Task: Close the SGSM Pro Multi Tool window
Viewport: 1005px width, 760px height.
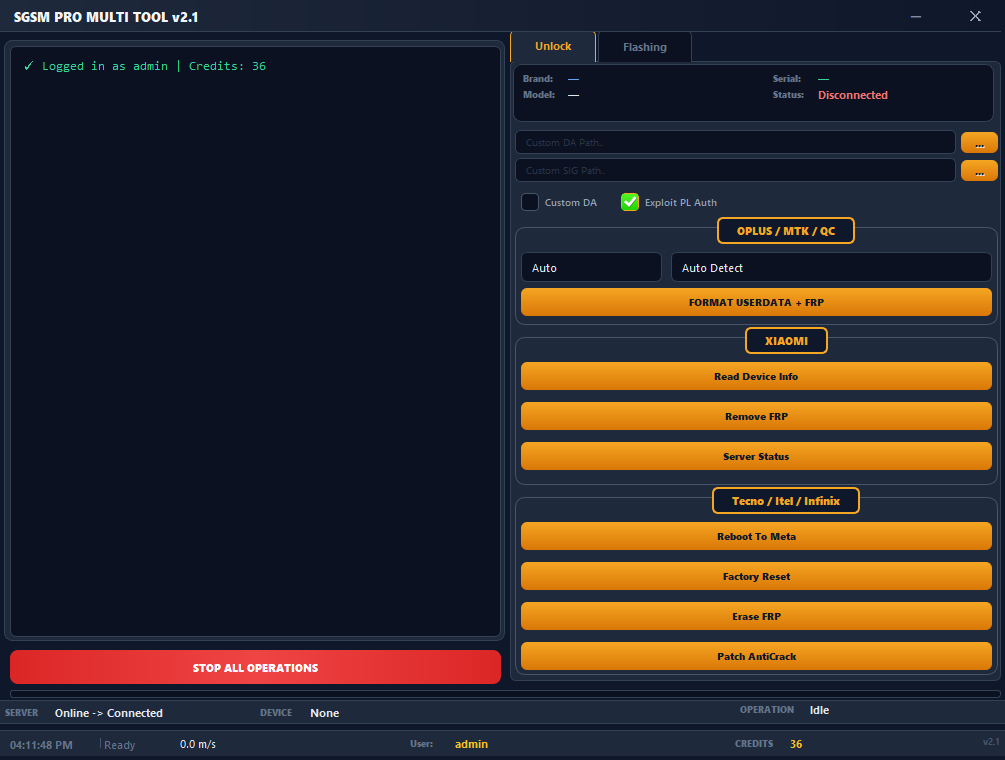Action: click(975, 16)
